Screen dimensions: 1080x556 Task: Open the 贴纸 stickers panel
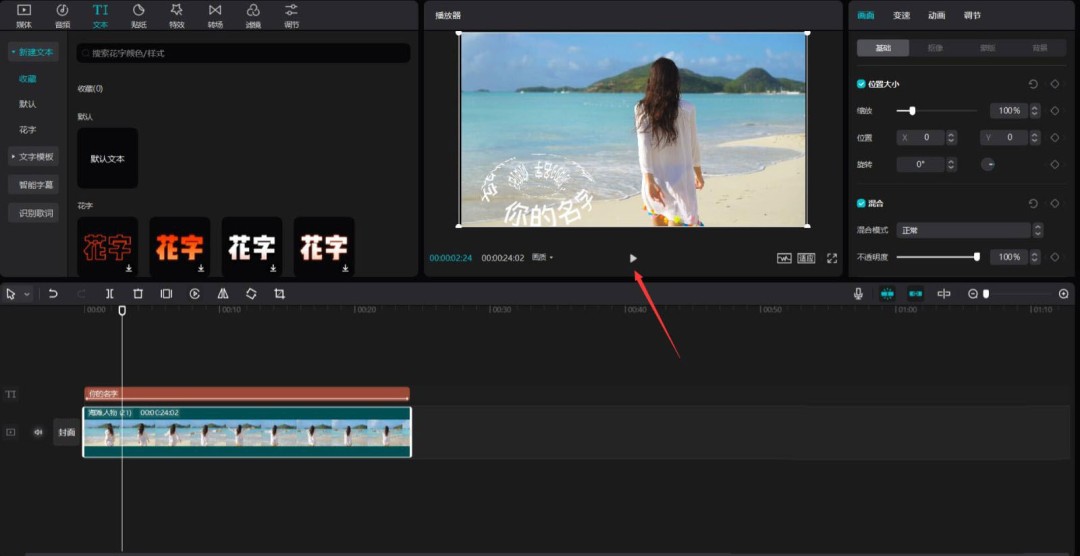coord(138,15)
